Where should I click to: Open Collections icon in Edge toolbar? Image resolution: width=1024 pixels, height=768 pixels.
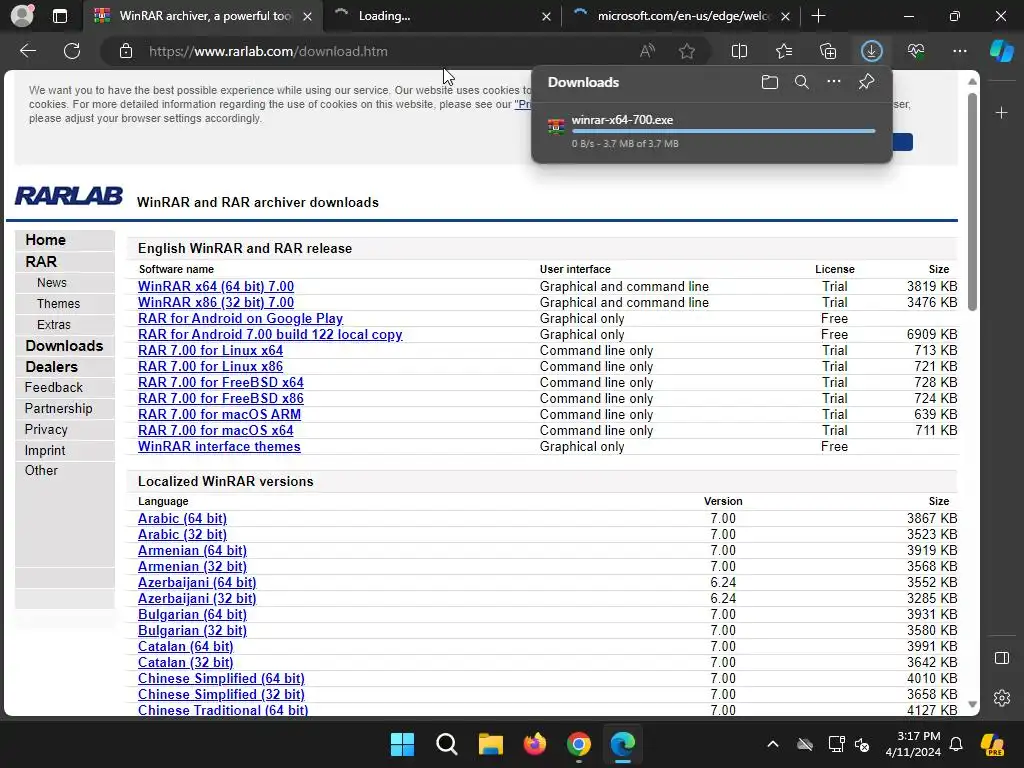(827, 51)
